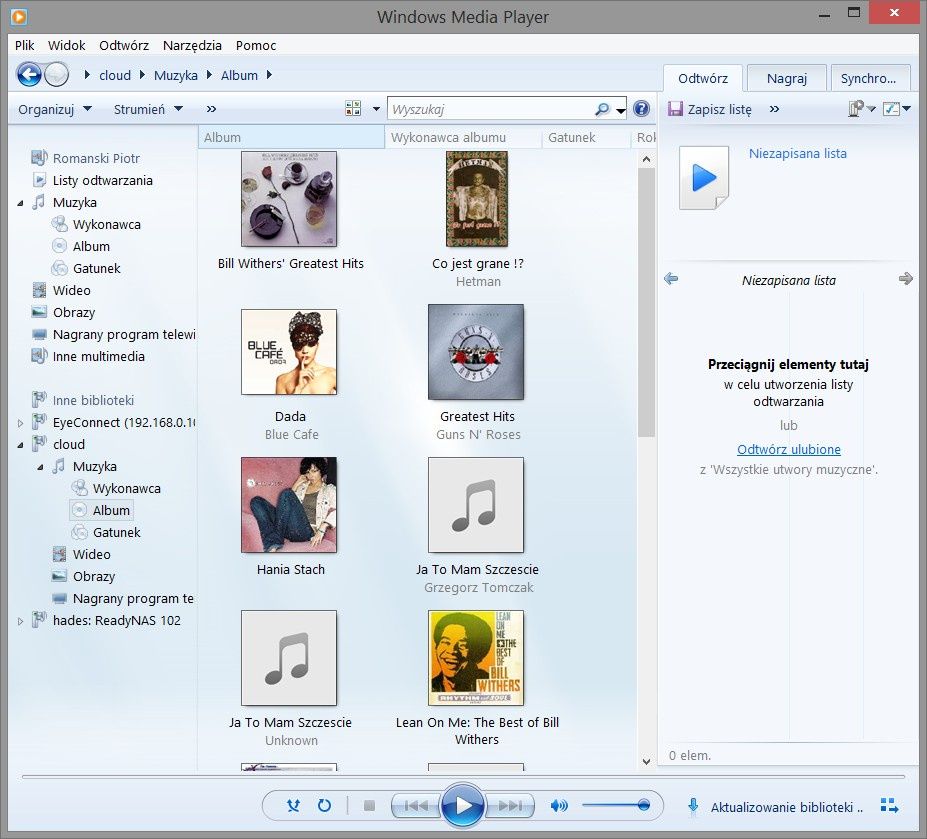This screenshot has height=839, width=927.
Task: Open the Narzędzia menu
Action: click(192, 46)
